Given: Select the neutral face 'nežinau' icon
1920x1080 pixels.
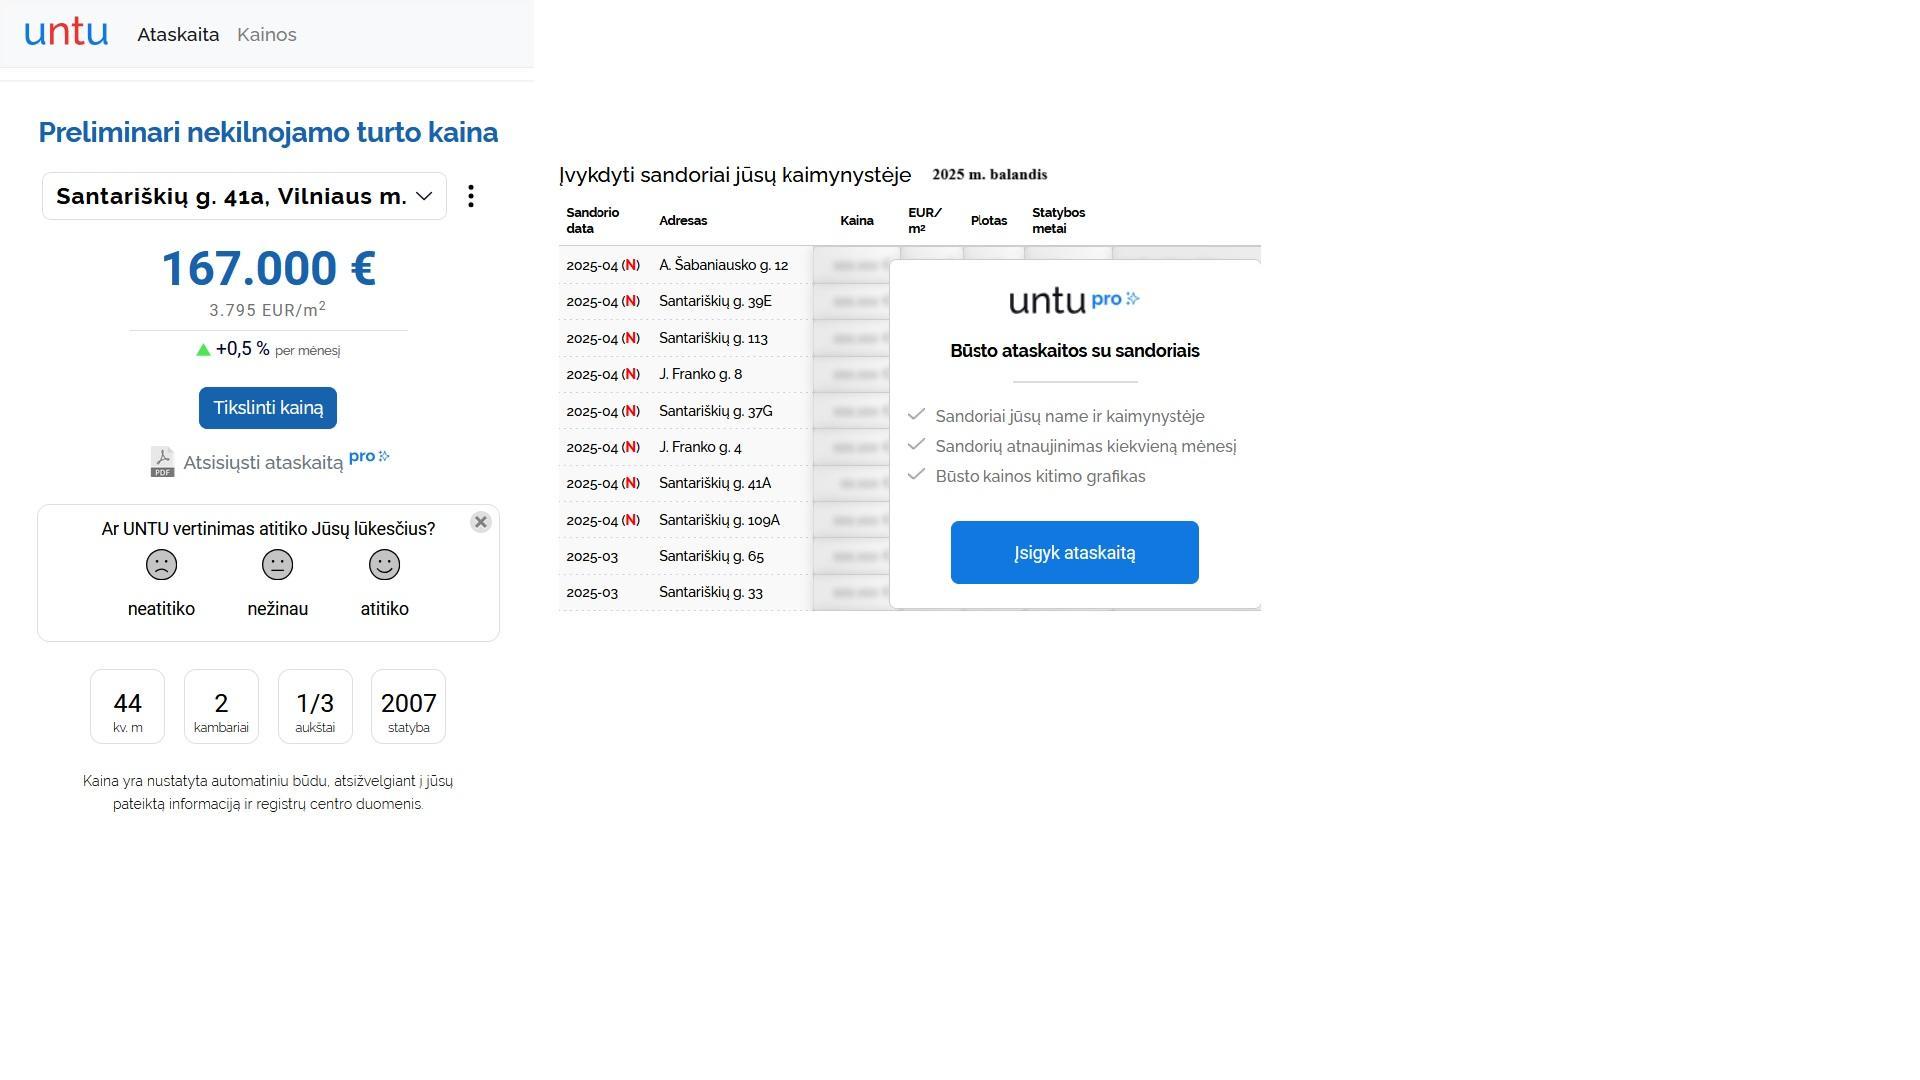Looking at the screenshot, I should [x=277, y=565].
